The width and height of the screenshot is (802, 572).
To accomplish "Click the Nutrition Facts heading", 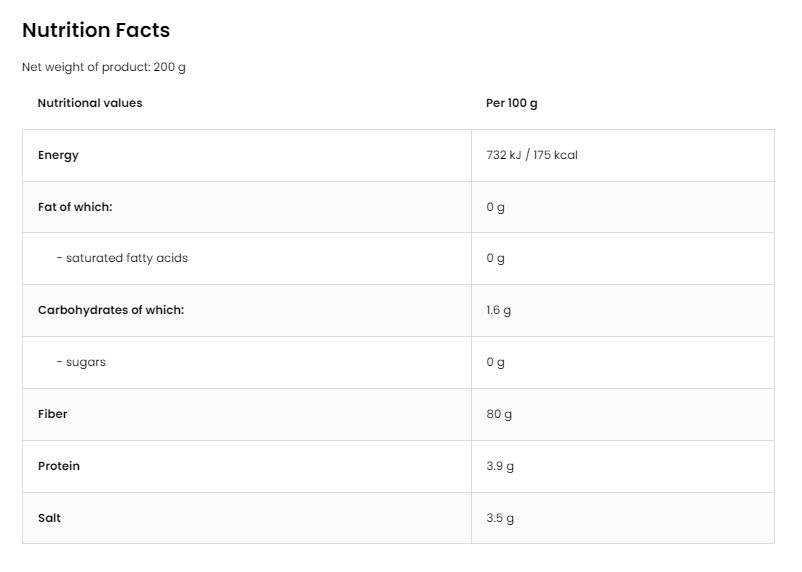I will coord(96,30).
